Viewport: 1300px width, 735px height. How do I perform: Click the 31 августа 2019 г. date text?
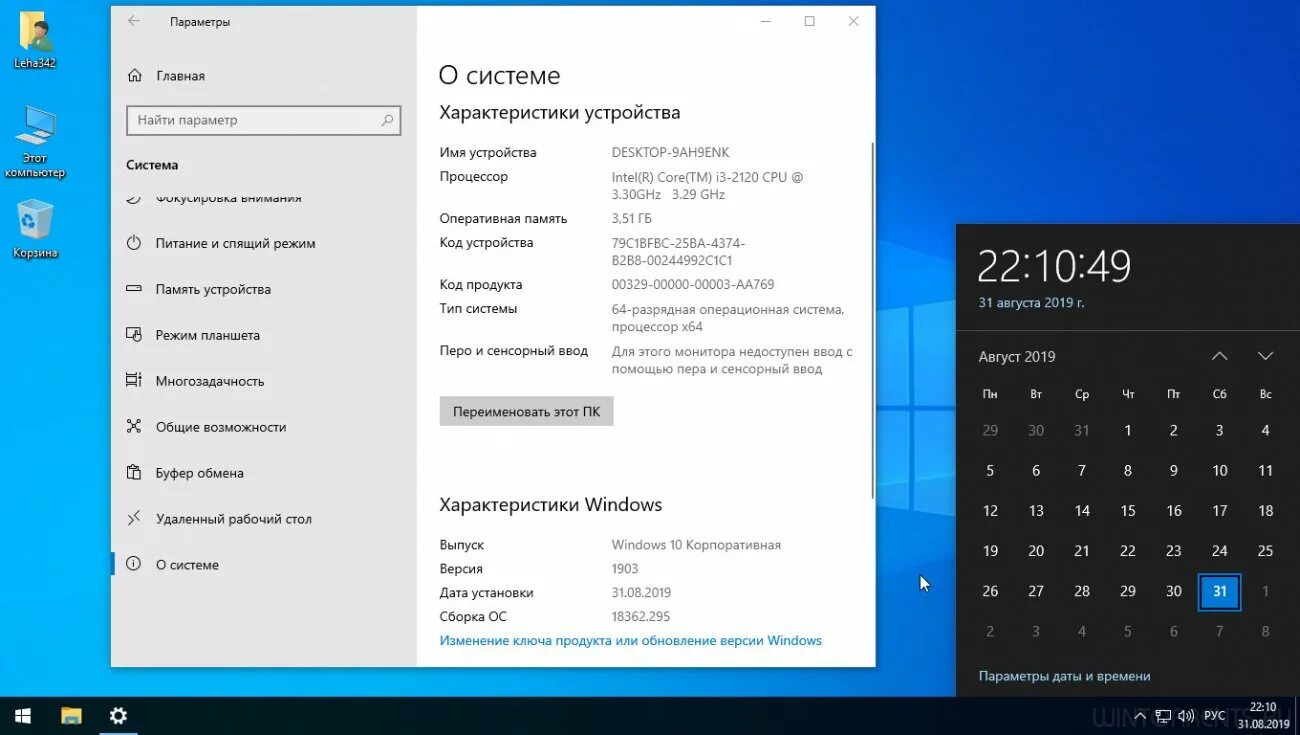pos(1031,302)
